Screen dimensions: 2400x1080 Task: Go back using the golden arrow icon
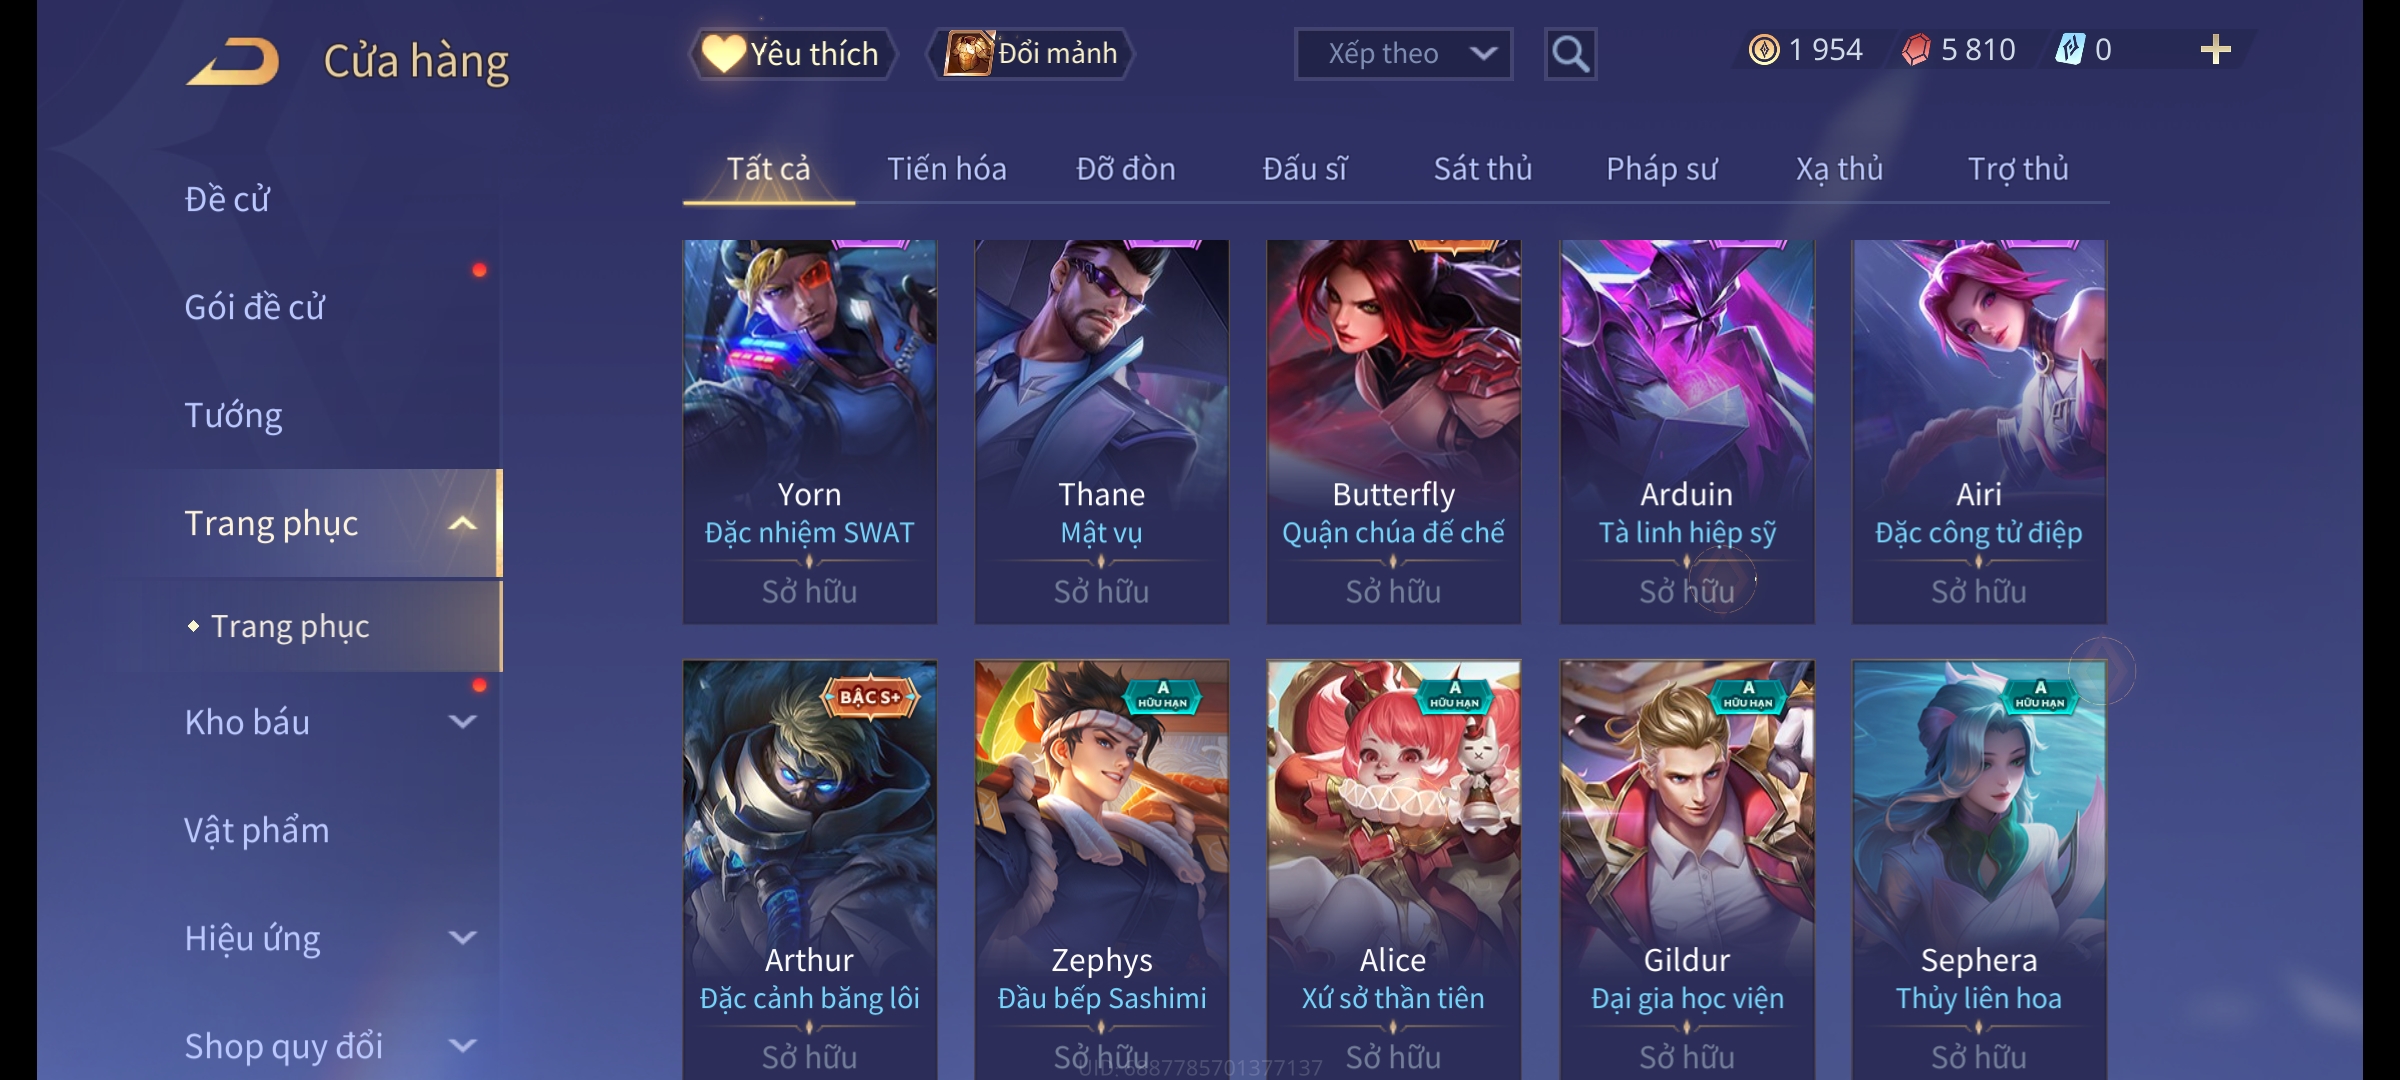pyautogui.click(x=233, y=61)
